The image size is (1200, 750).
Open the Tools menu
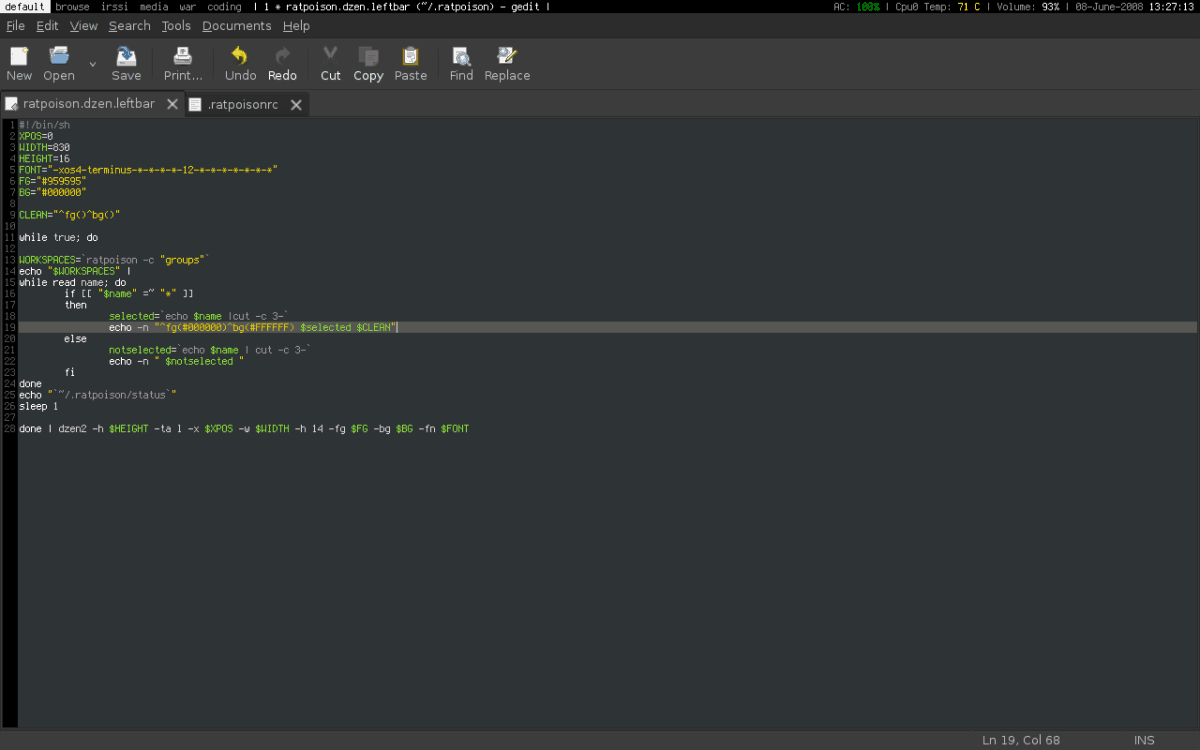[x=176, y=26]
